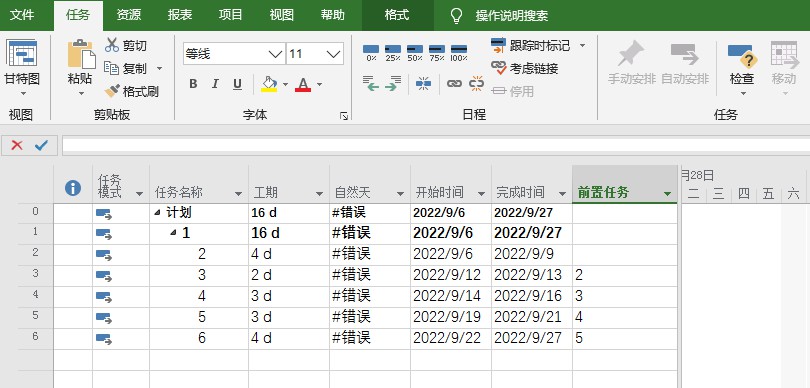Viewport: 810px width, 388px height.
Task: Open the 完成时间 column filter dropdown
Action: (x=563, y=194)
